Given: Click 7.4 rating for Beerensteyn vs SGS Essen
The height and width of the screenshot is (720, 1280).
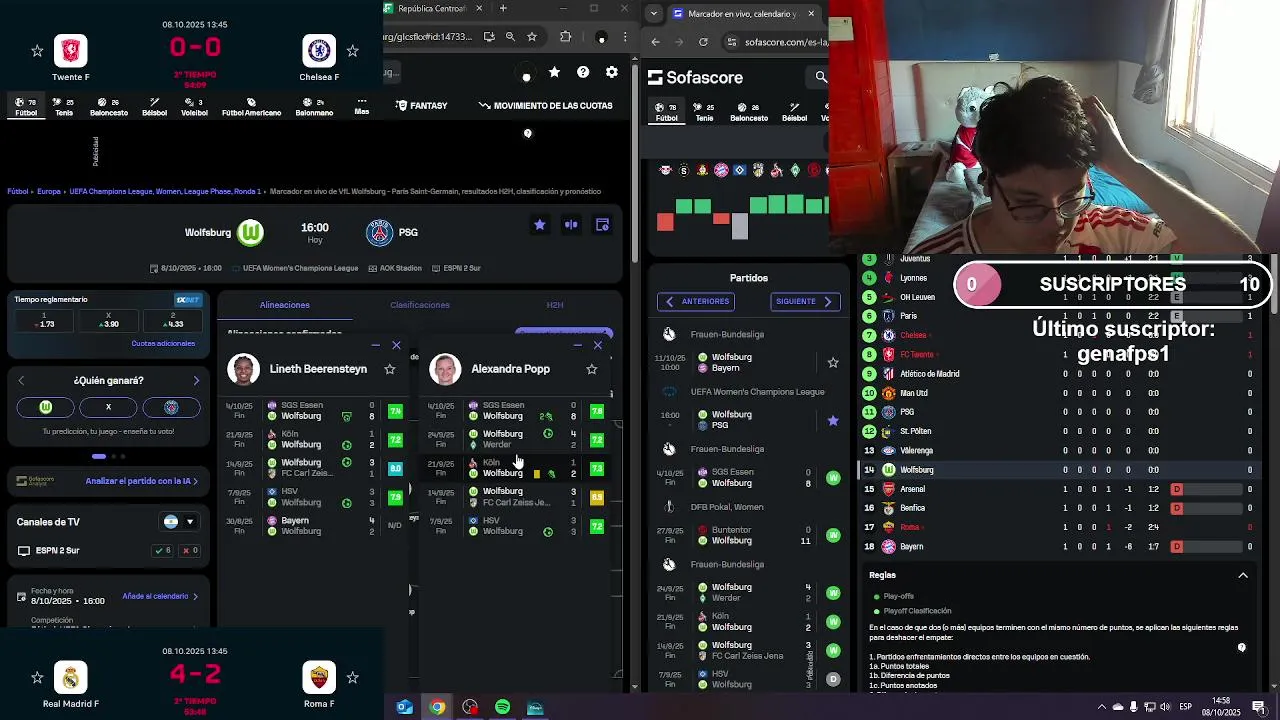Looking at the screenshot, I should click(395, 411).
